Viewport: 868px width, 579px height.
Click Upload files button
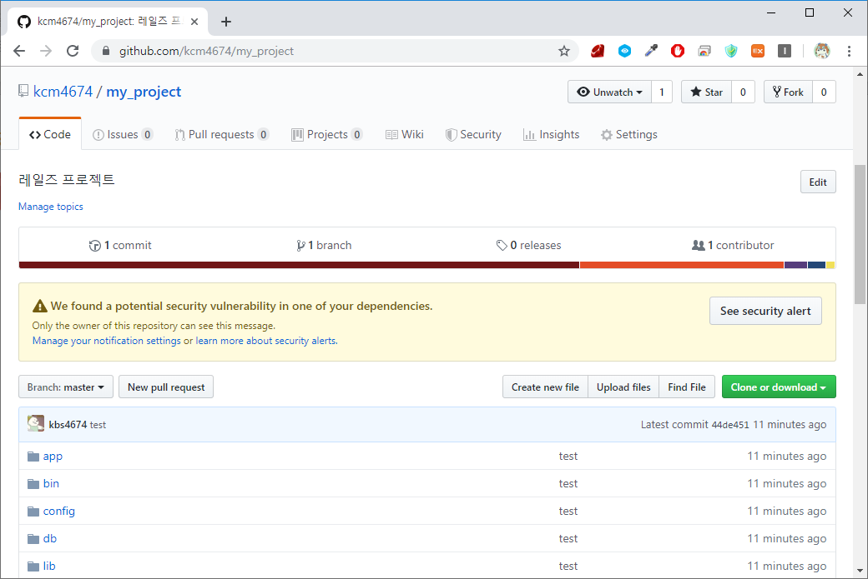point(623,387)
